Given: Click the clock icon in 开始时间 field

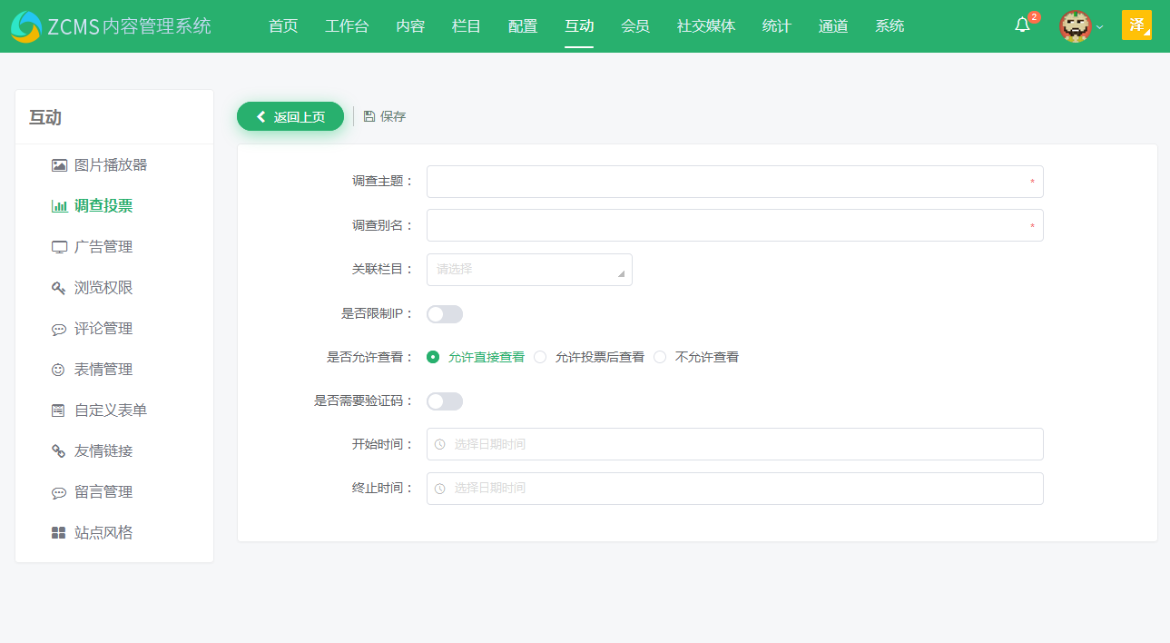Looking at the screenshot, I should tap(438, 444).
